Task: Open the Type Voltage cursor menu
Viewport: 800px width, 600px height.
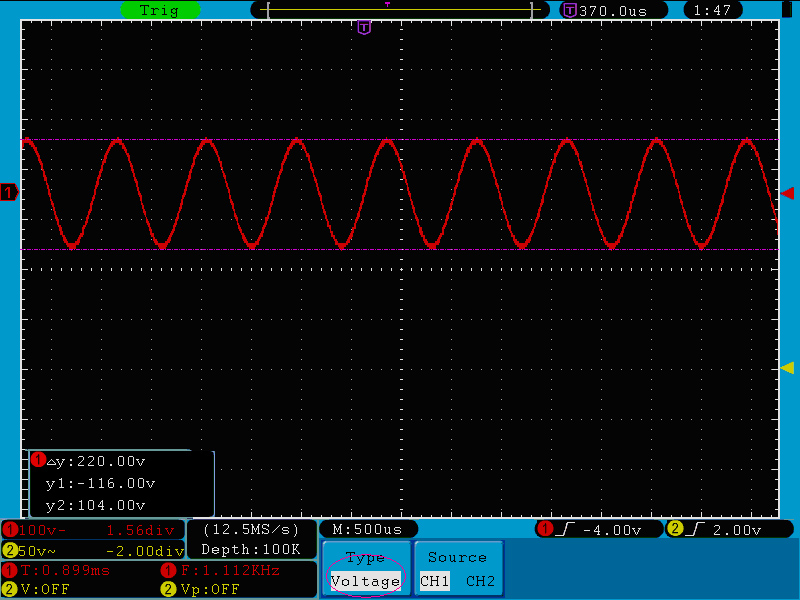Action: 365,569
